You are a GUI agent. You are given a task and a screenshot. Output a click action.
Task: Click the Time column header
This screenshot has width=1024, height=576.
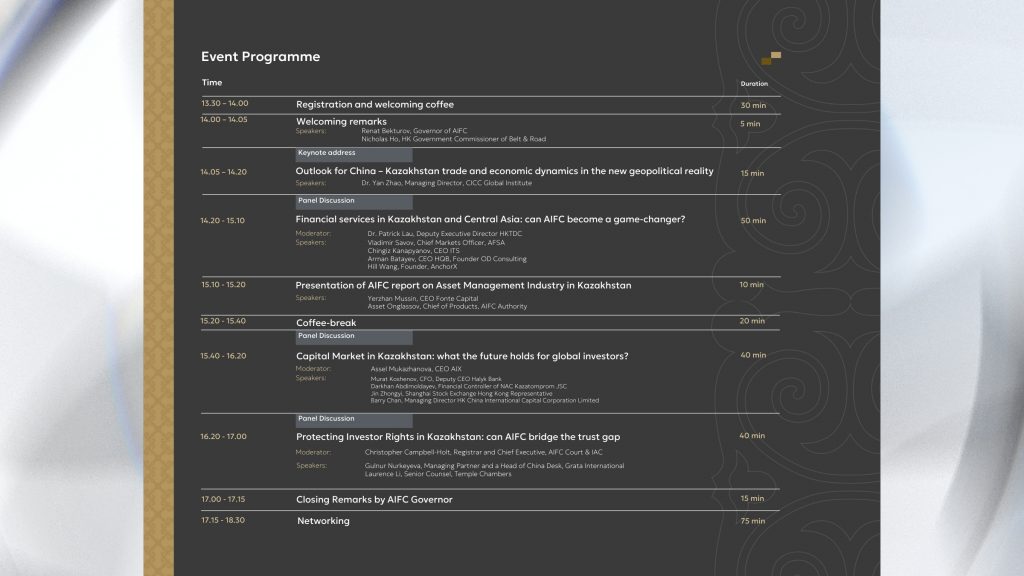pos(212,82)
